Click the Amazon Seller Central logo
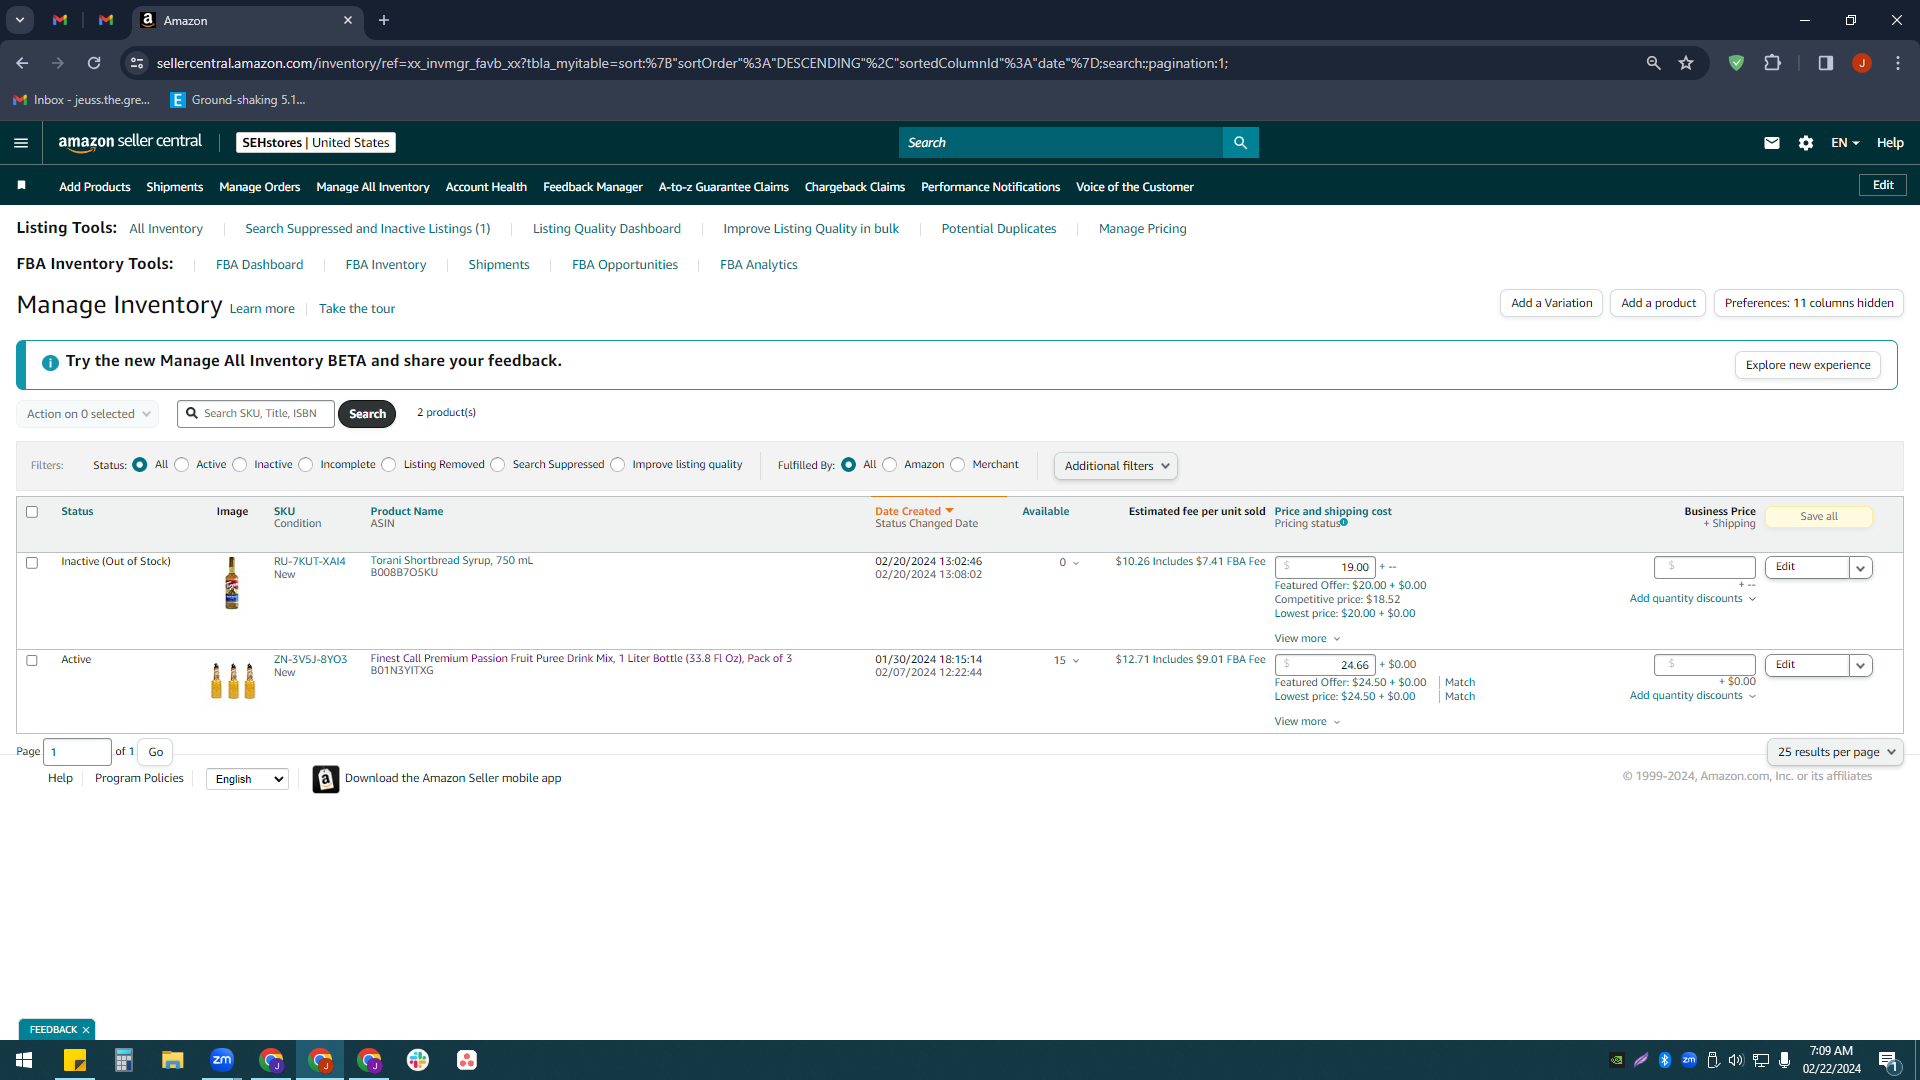Image resolution: width=1920 pixels, height=1080 pixels. pyautogui.click(x=130, y=142)
